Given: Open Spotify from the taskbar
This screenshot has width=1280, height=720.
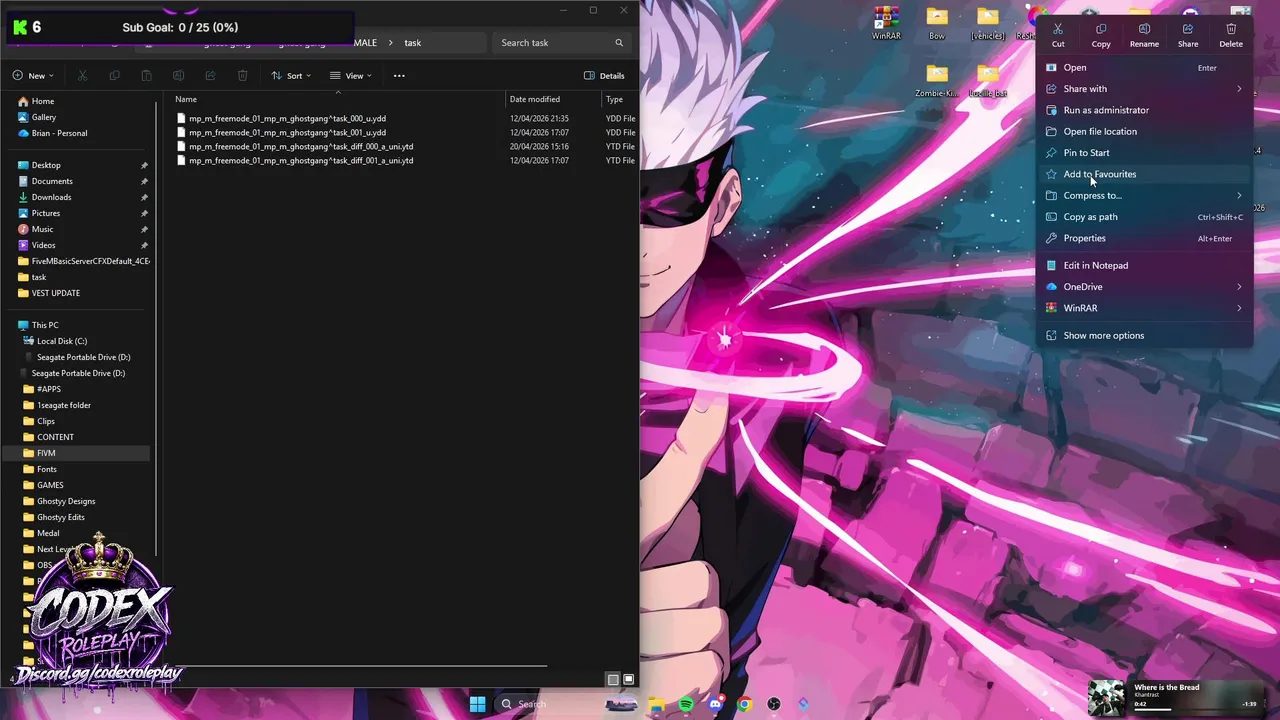Looking at the screenshot, I should [686, 704].
